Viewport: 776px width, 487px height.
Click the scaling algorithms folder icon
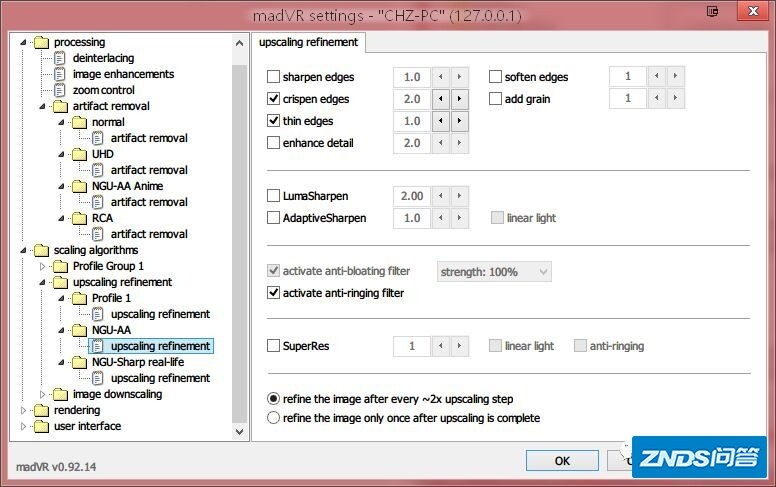pos(41,250)
